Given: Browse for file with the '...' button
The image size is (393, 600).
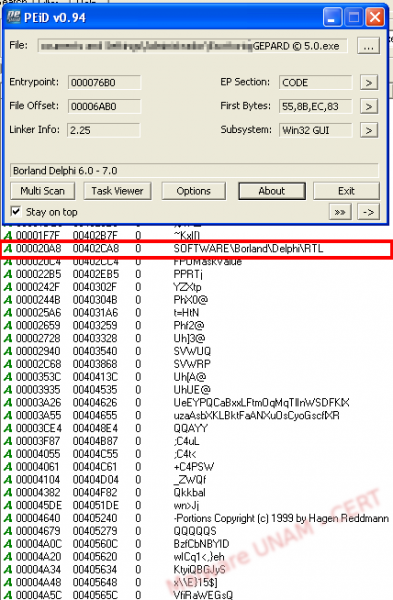Looking at the screenshot, I should click(368, 46).
